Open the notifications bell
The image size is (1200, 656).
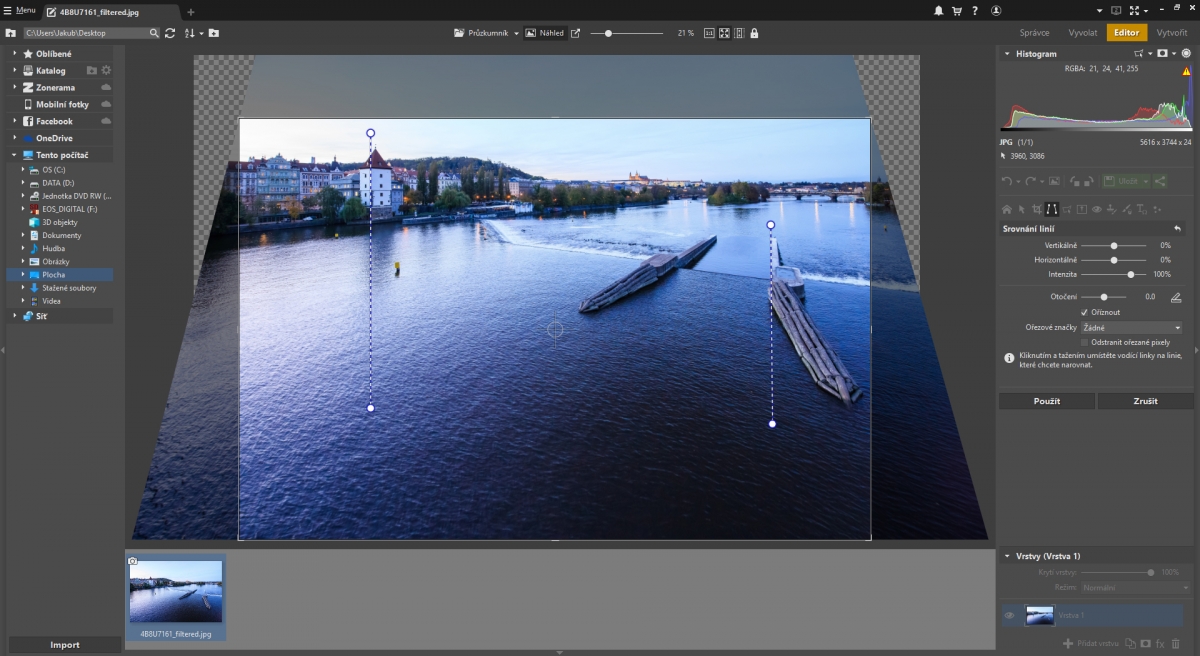click(938, 11)
